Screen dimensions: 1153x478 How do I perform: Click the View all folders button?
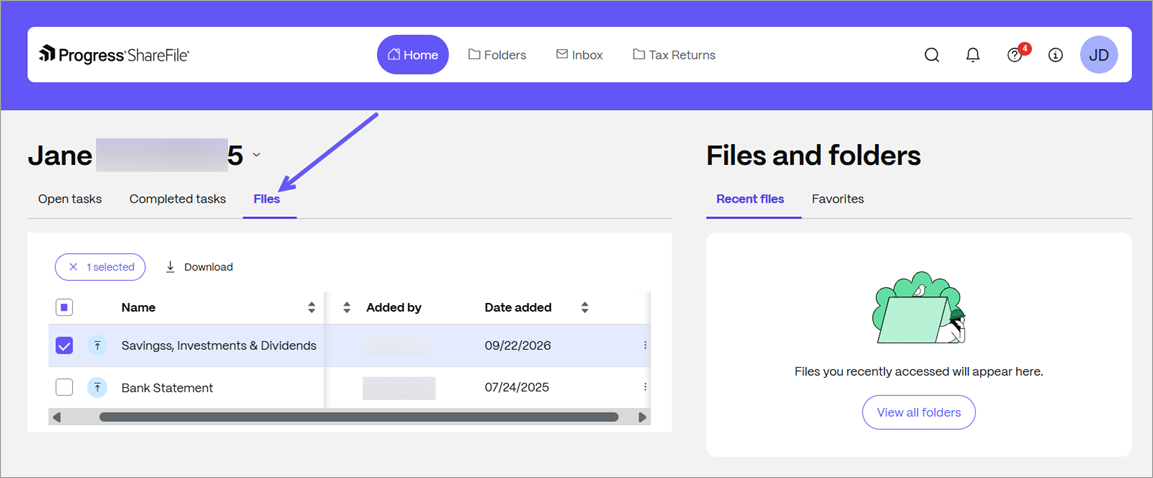918,413
